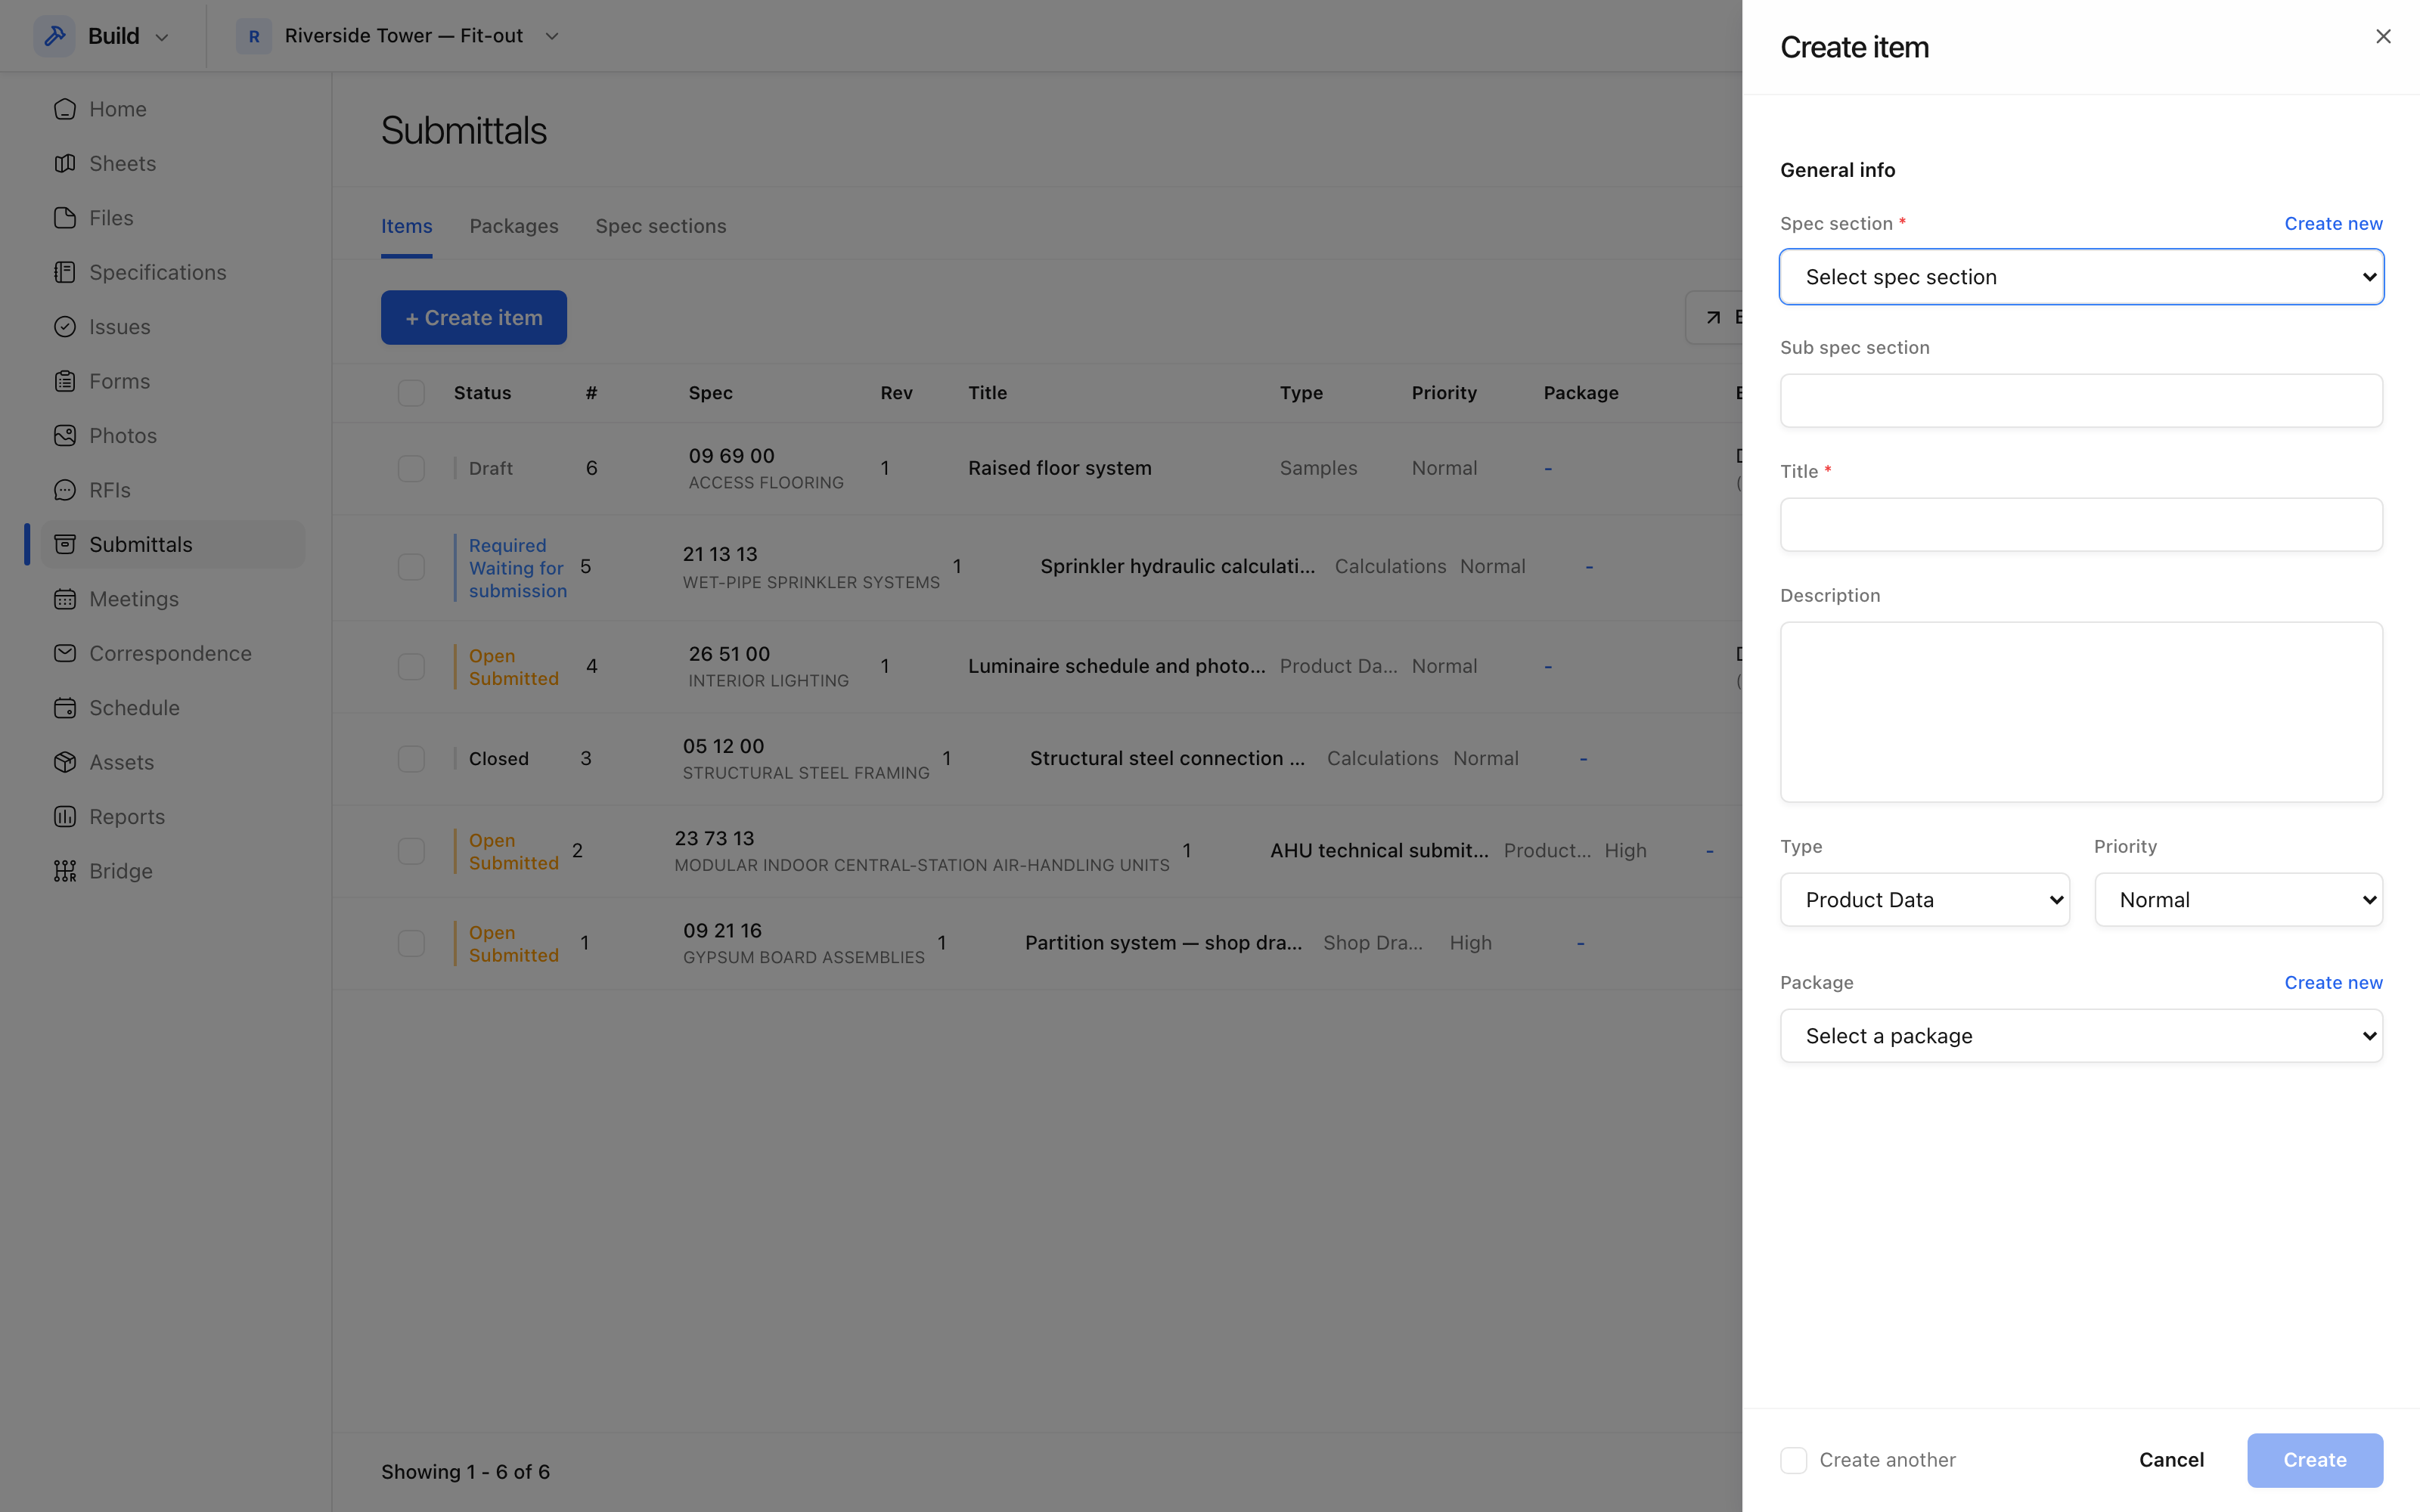Open Submittals in the sidebar menu

tap(173, 544)
